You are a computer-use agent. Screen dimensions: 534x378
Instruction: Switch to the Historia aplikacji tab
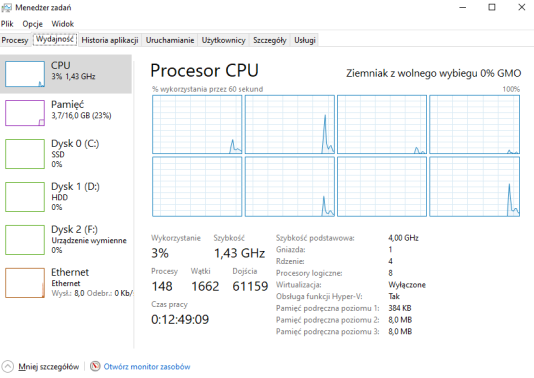(110, 40)
